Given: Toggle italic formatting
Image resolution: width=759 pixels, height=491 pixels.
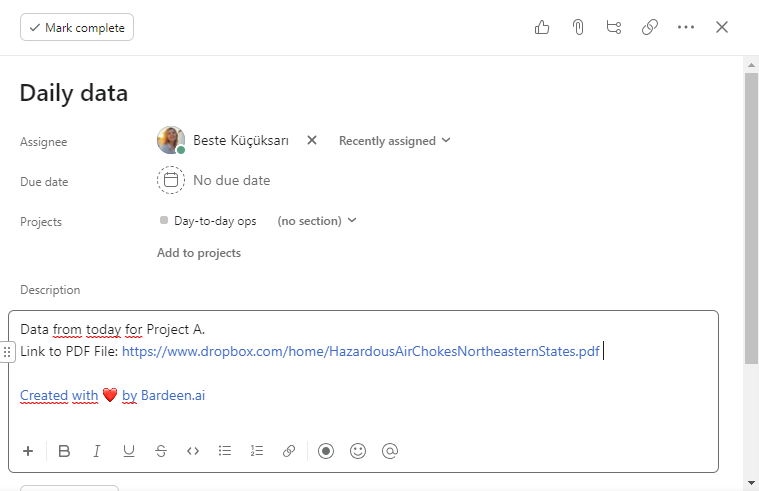Looking at the screenshot, I should [96, 451].
